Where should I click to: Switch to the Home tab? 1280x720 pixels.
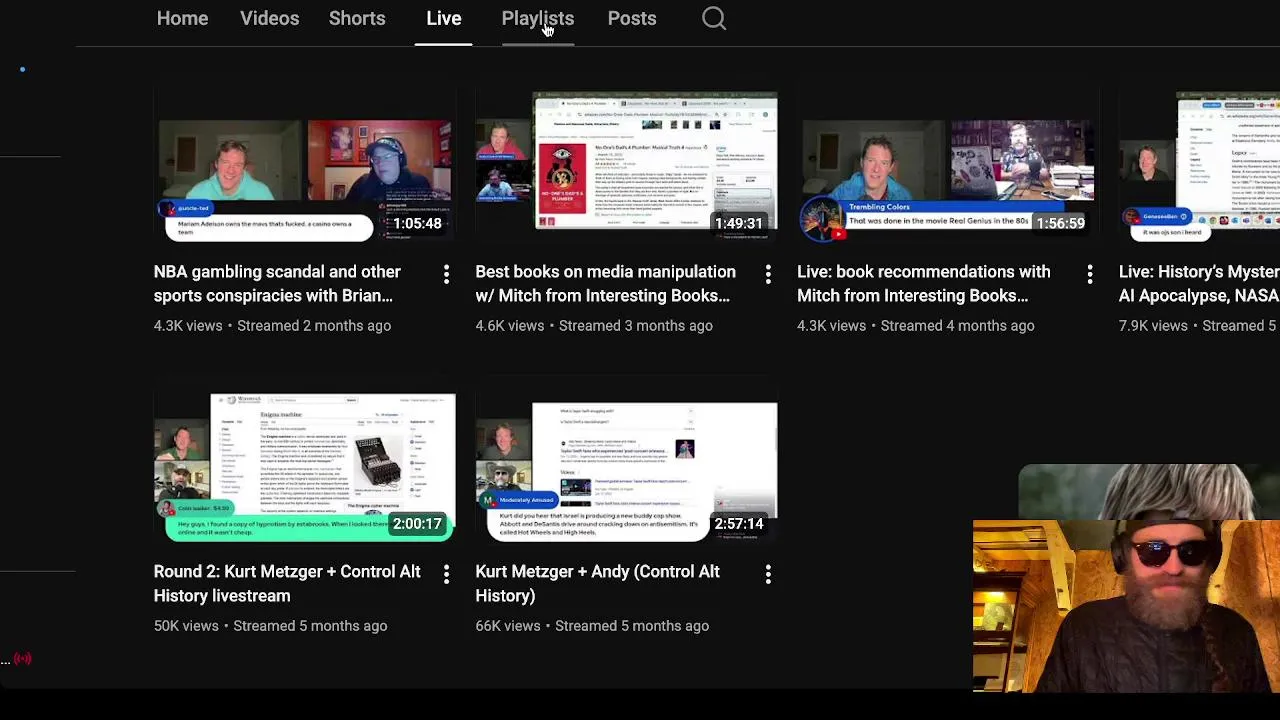tap(182, 18)
